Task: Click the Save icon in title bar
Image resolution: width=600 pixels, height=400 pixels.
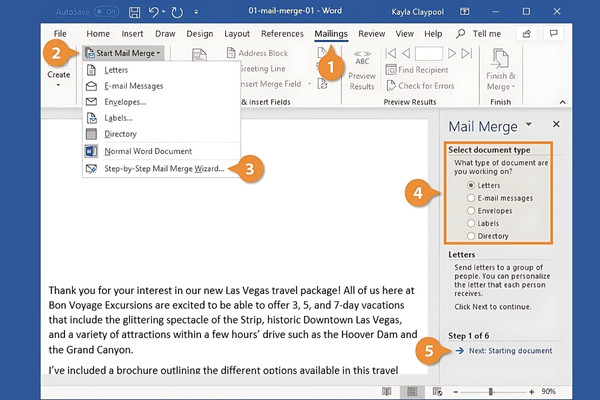Action: coord(134,12)
